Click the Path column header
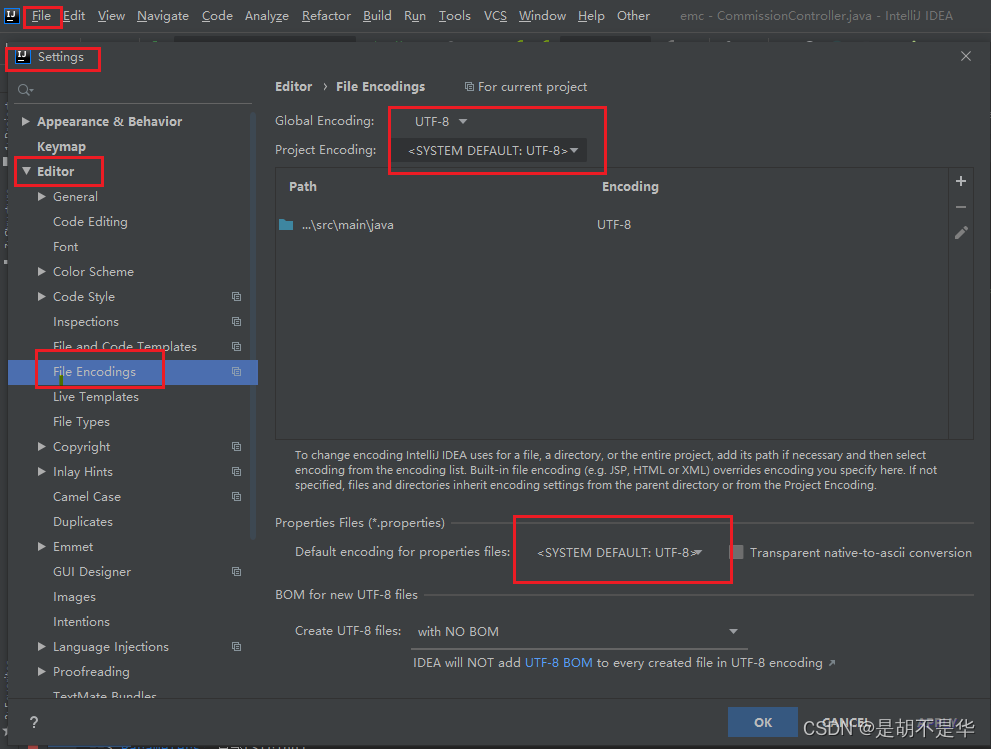The width and height of the screenshot is (991, 749). [x=303, y=186]
